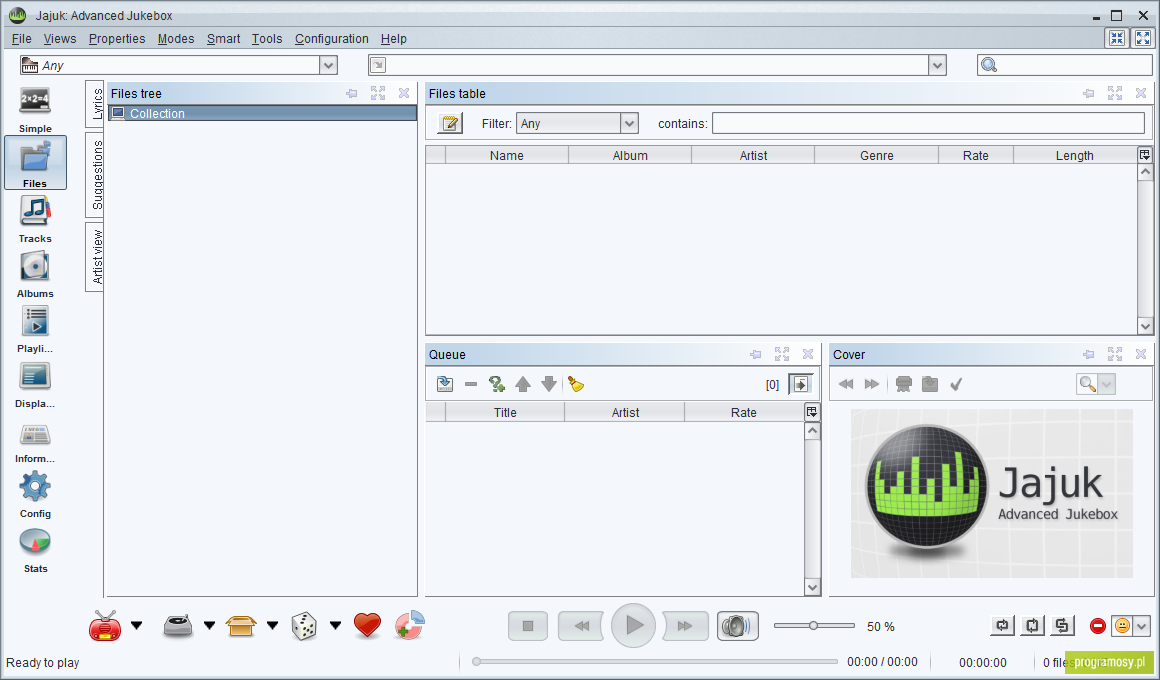Image resolution: width=1160 pixels, height=680 pixels.
Task: Open the Files perspective
Action: [x=35, y=163]
